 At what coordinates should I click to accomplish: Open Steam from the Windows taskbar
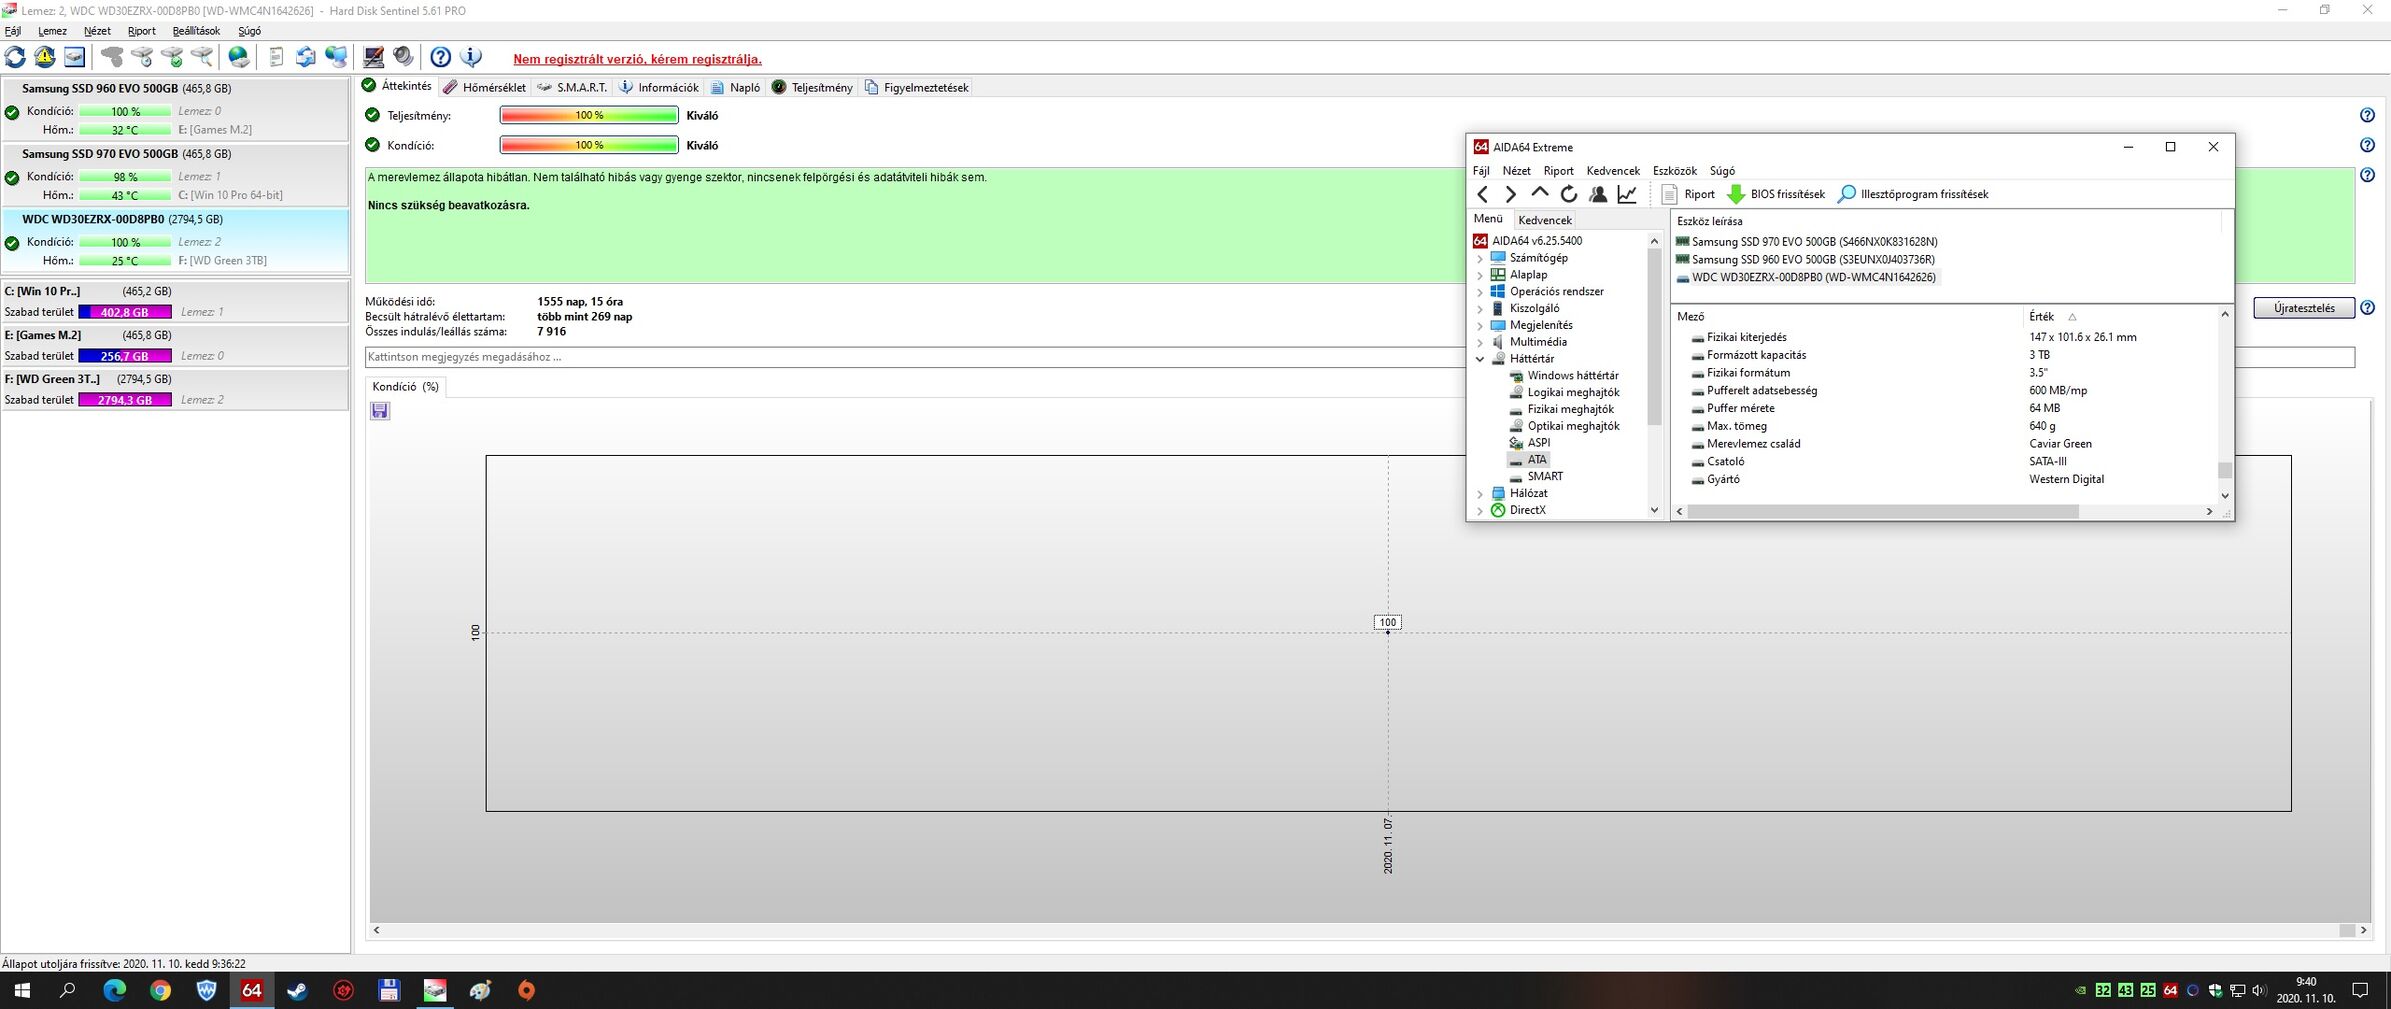click(x=297, y=990)
